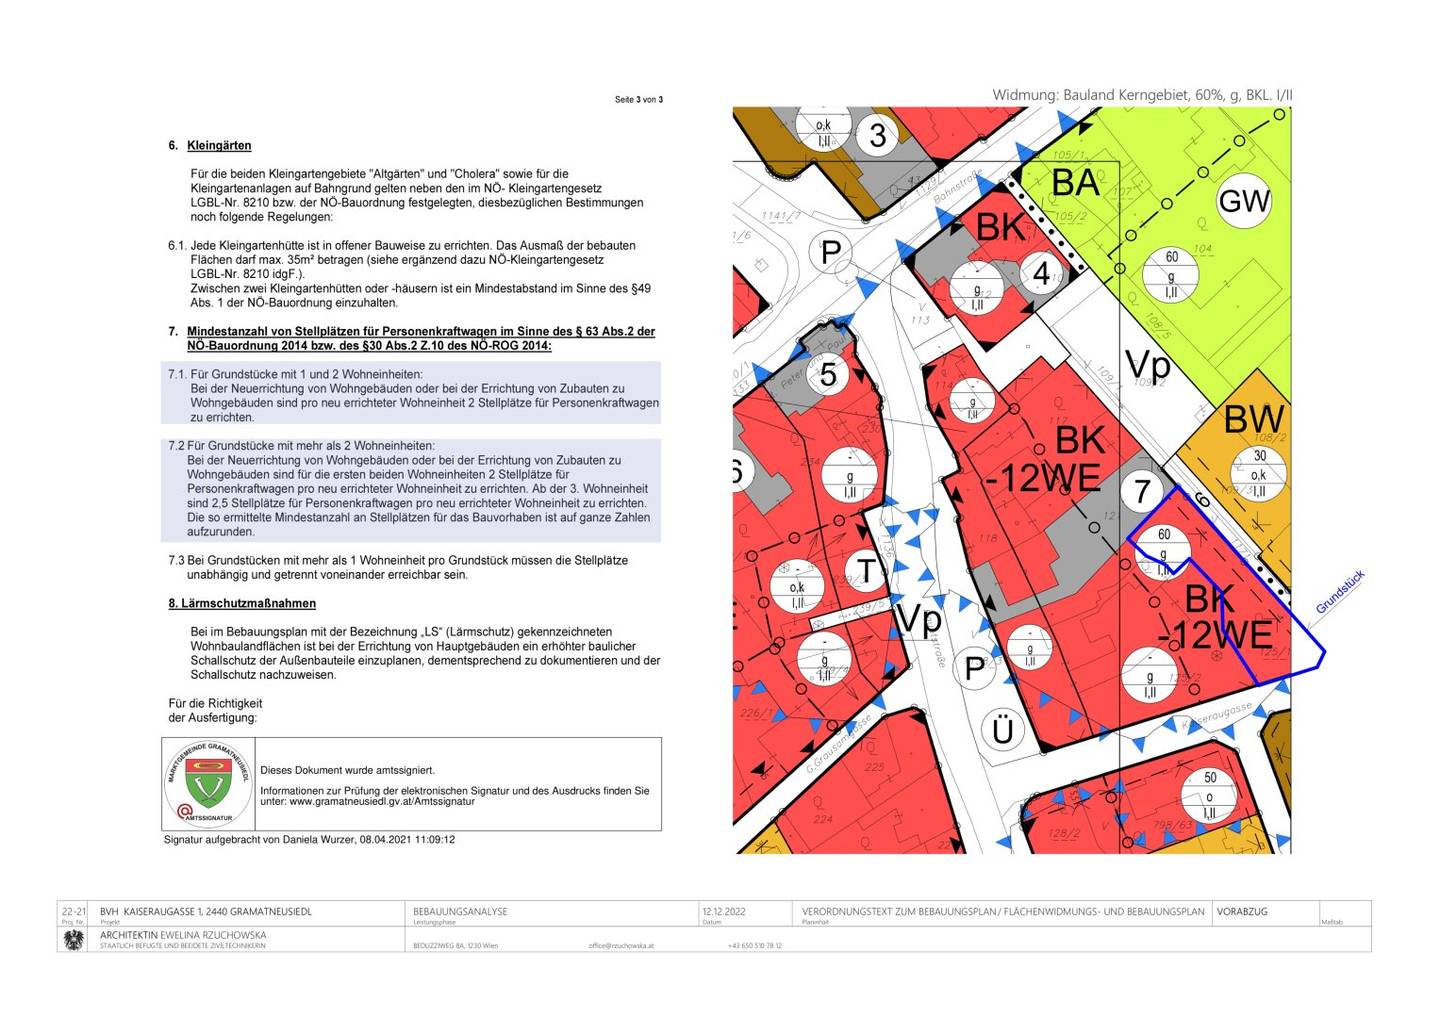Click the circled T symbol on the map
This screenshot has width=1440, height=1018.
coord(866,571)
